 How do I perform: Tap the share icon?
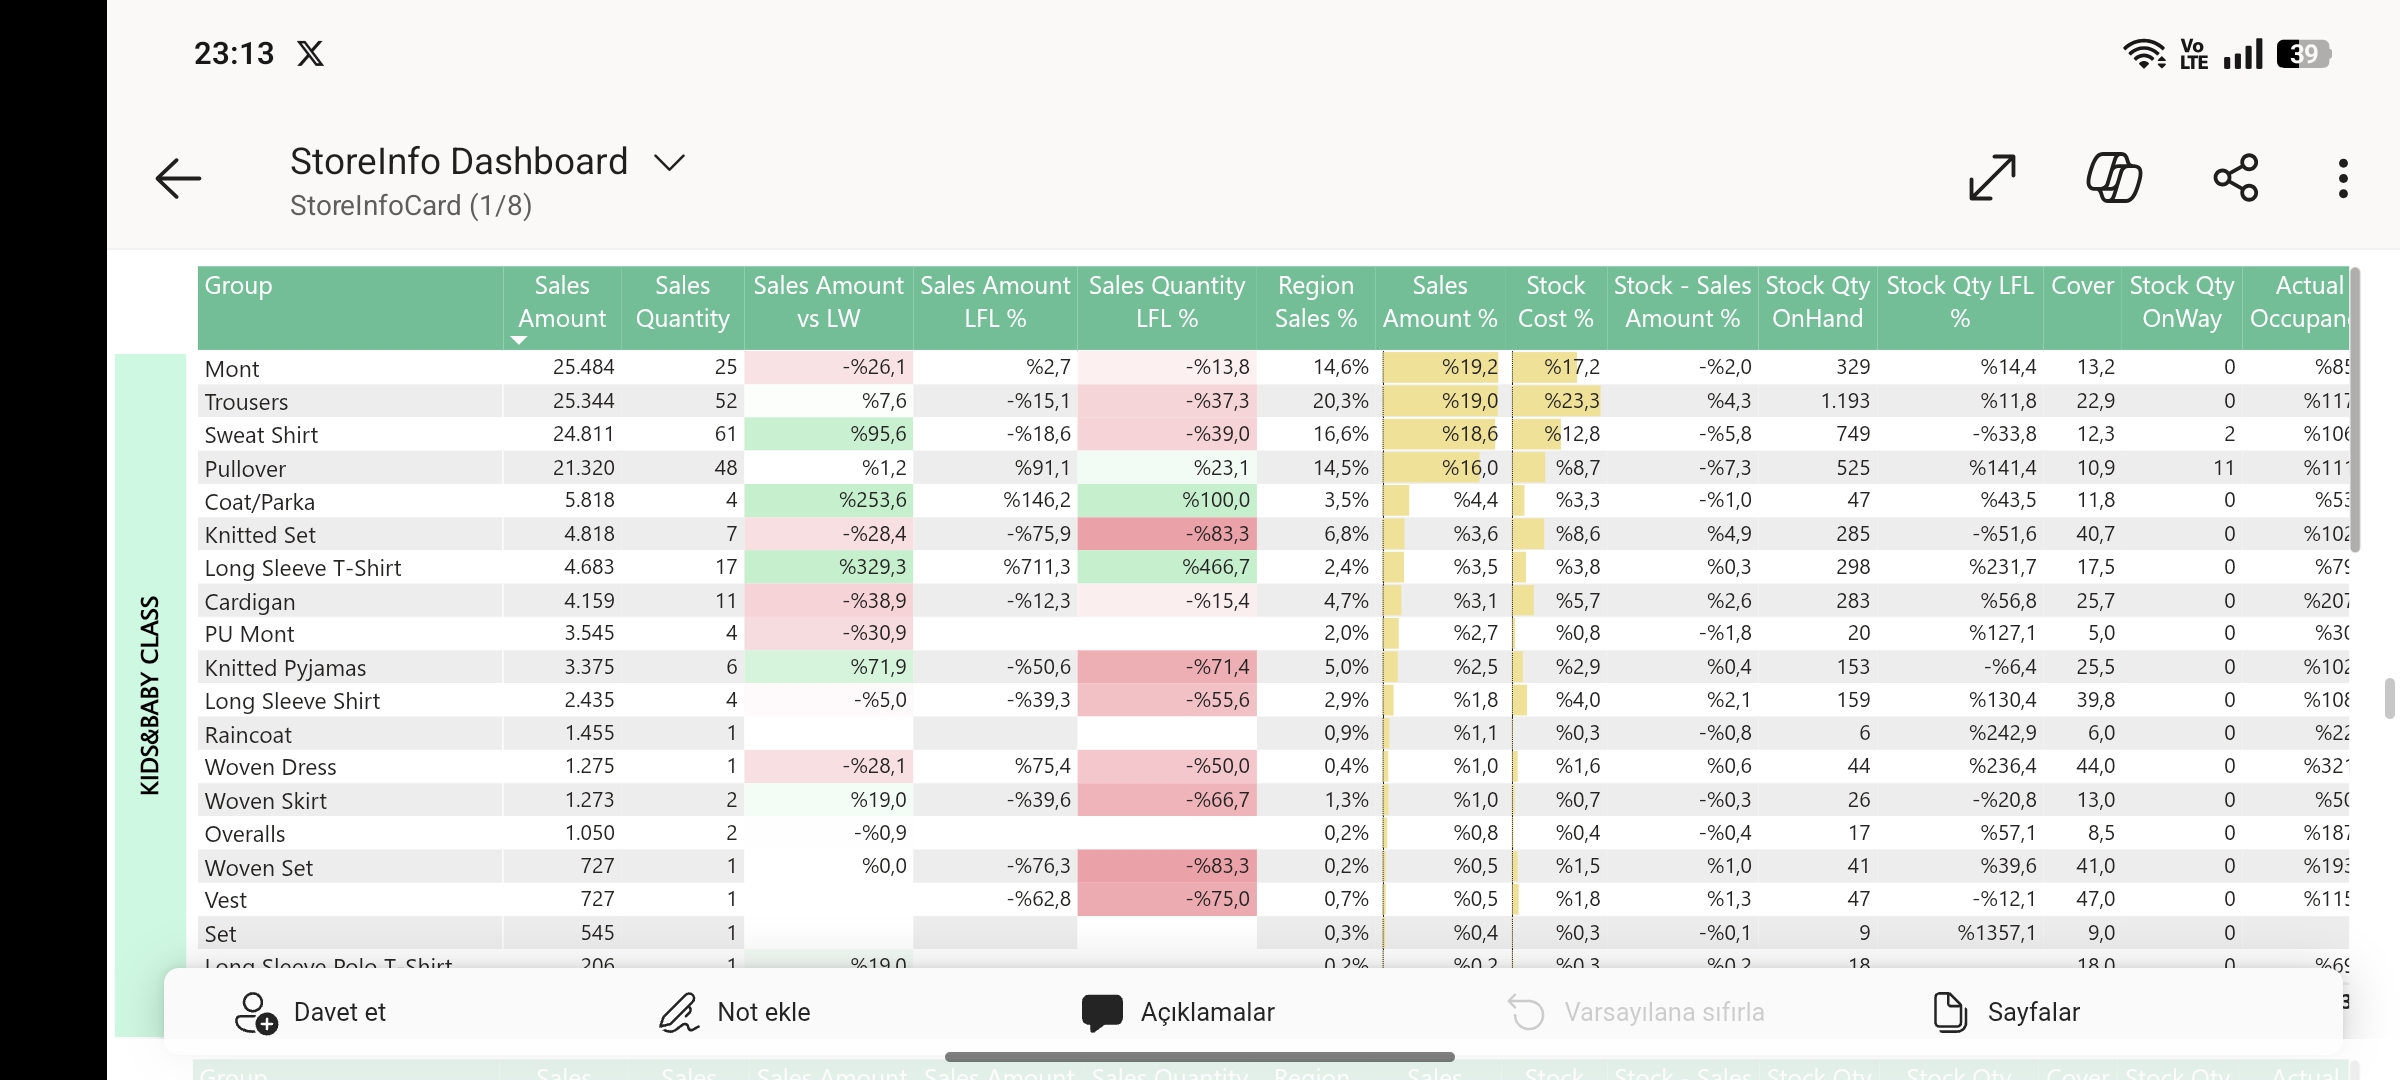[x=2236, y=178]
